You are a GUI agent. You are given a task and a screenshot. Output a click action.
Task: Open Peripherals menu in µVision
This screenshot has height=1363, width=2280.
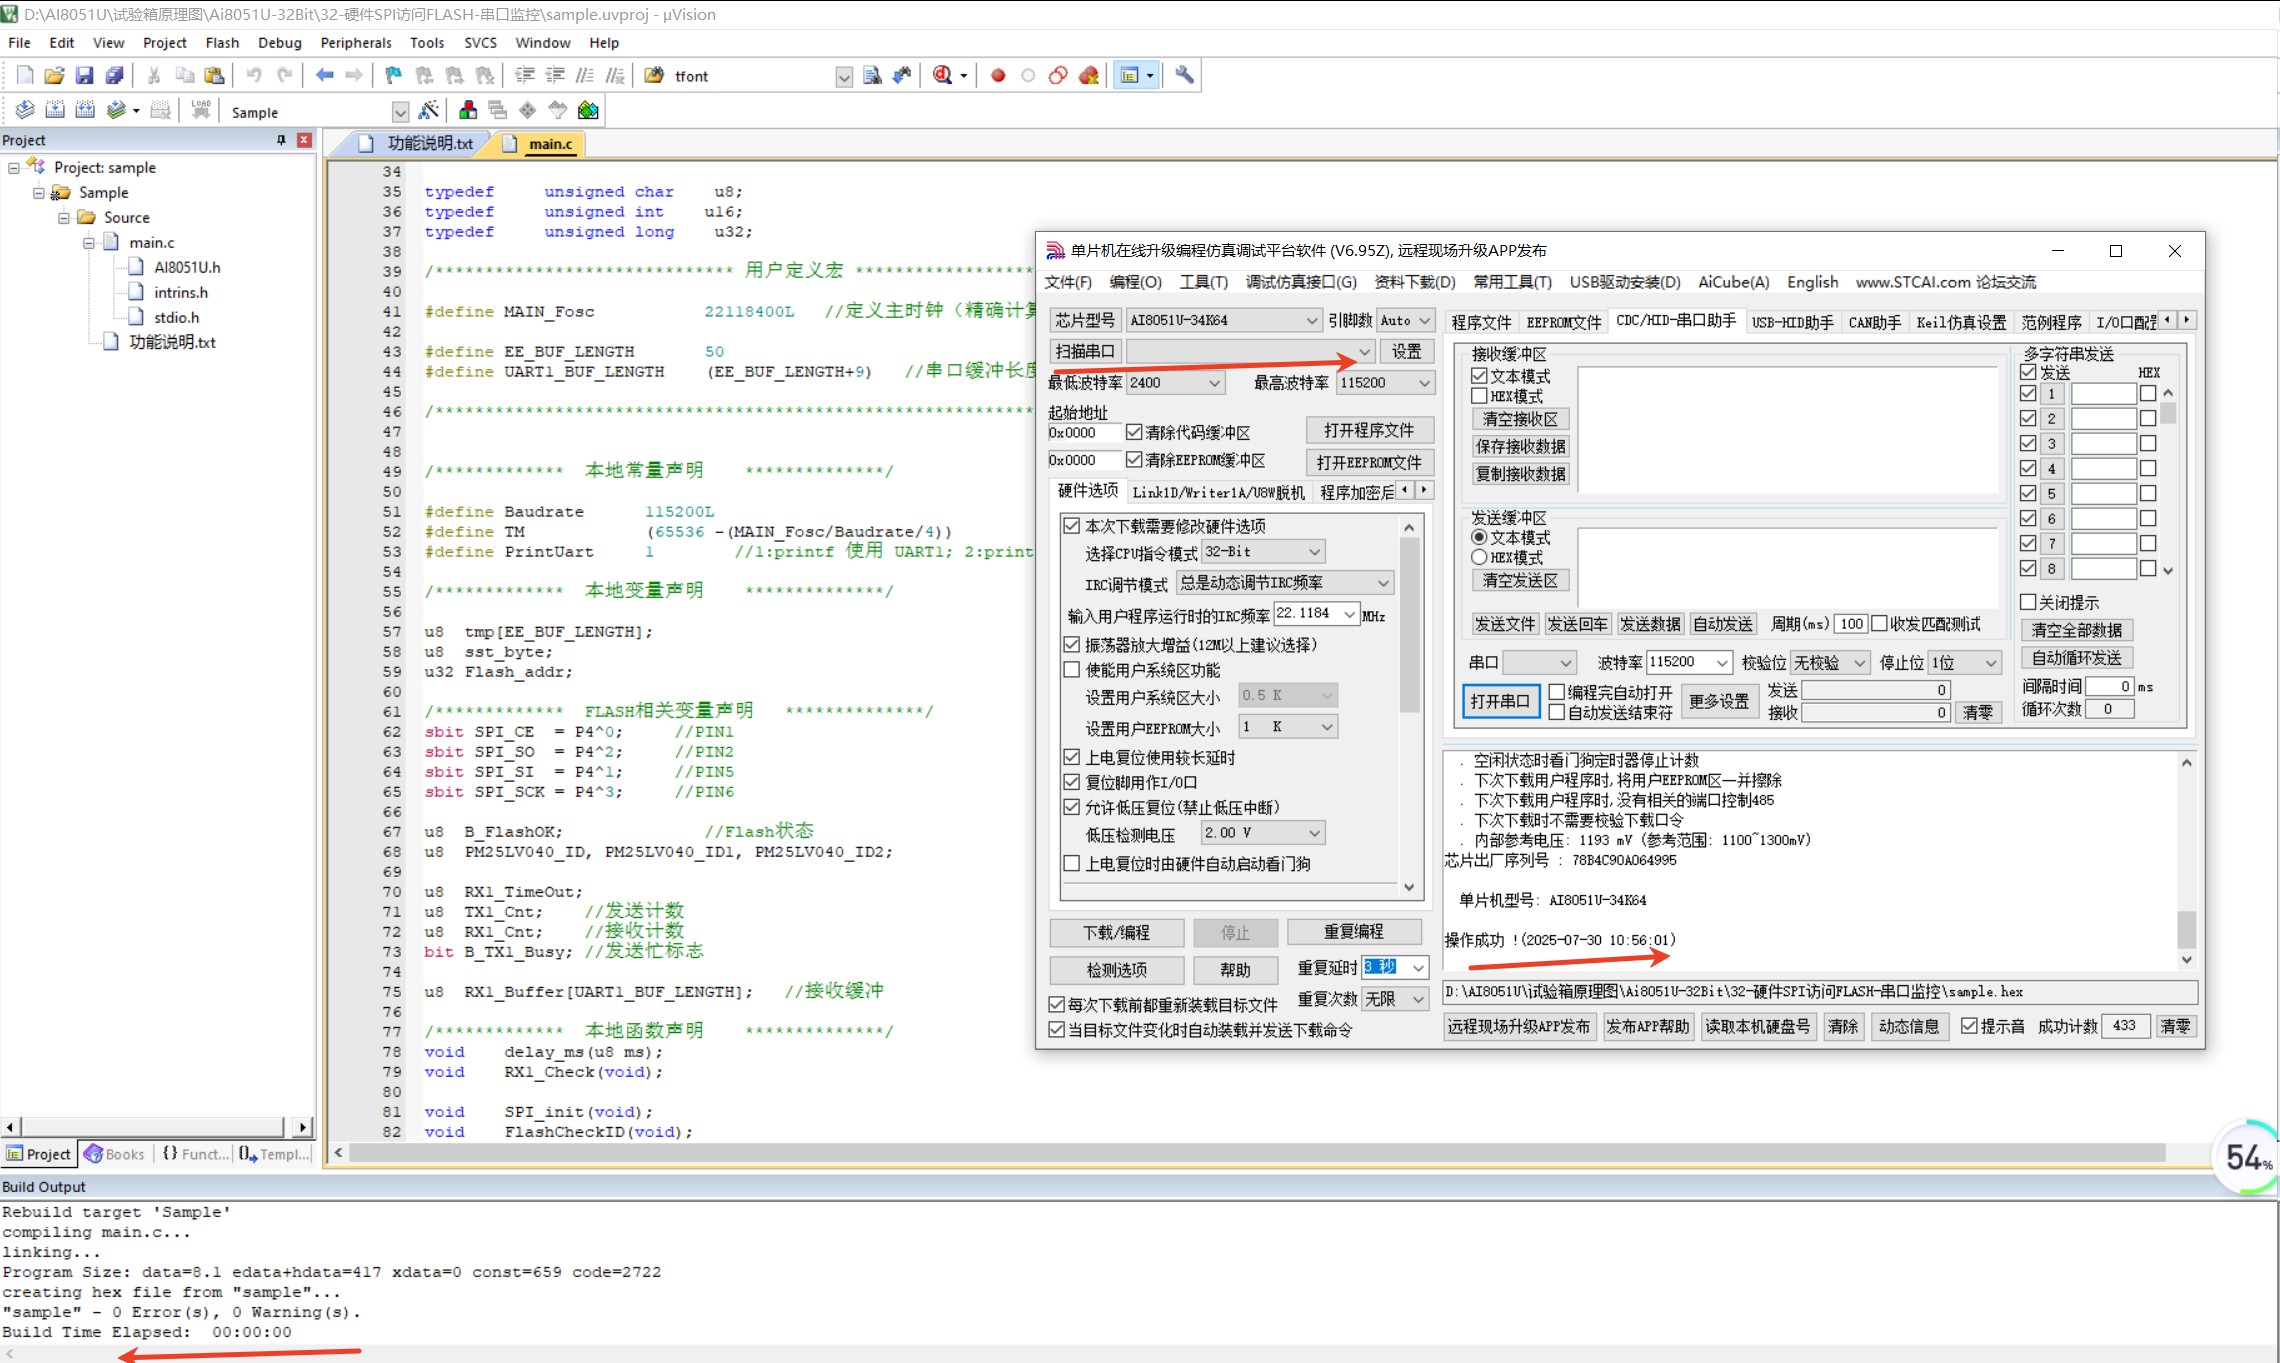[356, 42]
